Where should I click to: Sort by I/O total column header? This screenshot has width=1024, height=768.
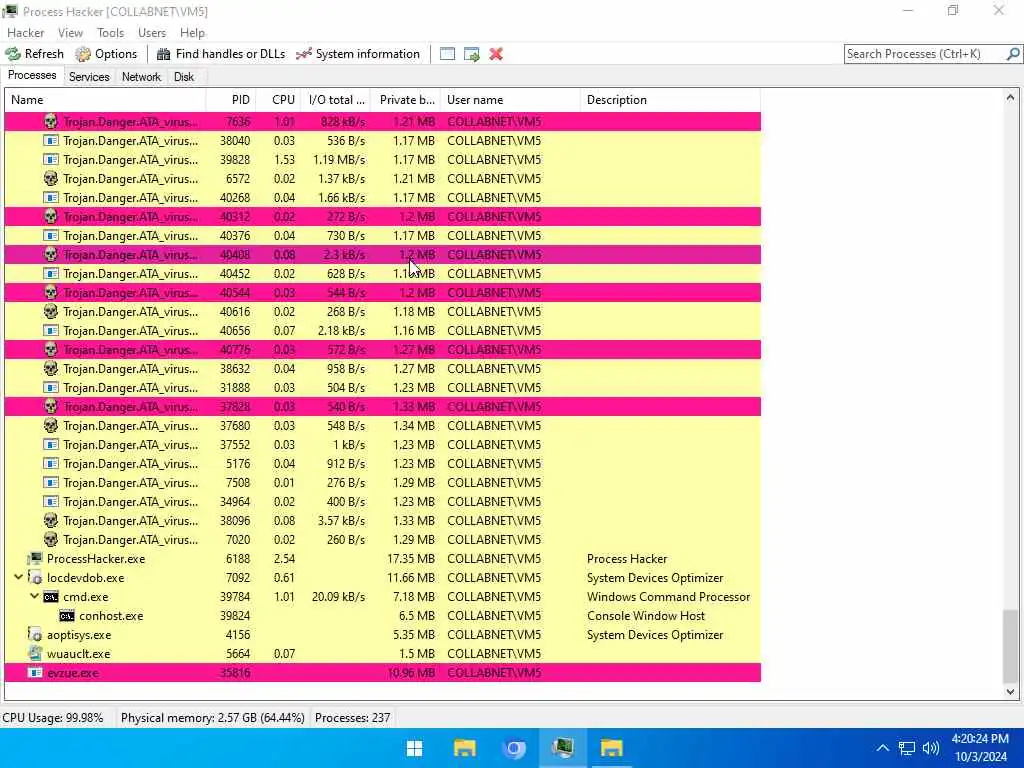[335, 100]
